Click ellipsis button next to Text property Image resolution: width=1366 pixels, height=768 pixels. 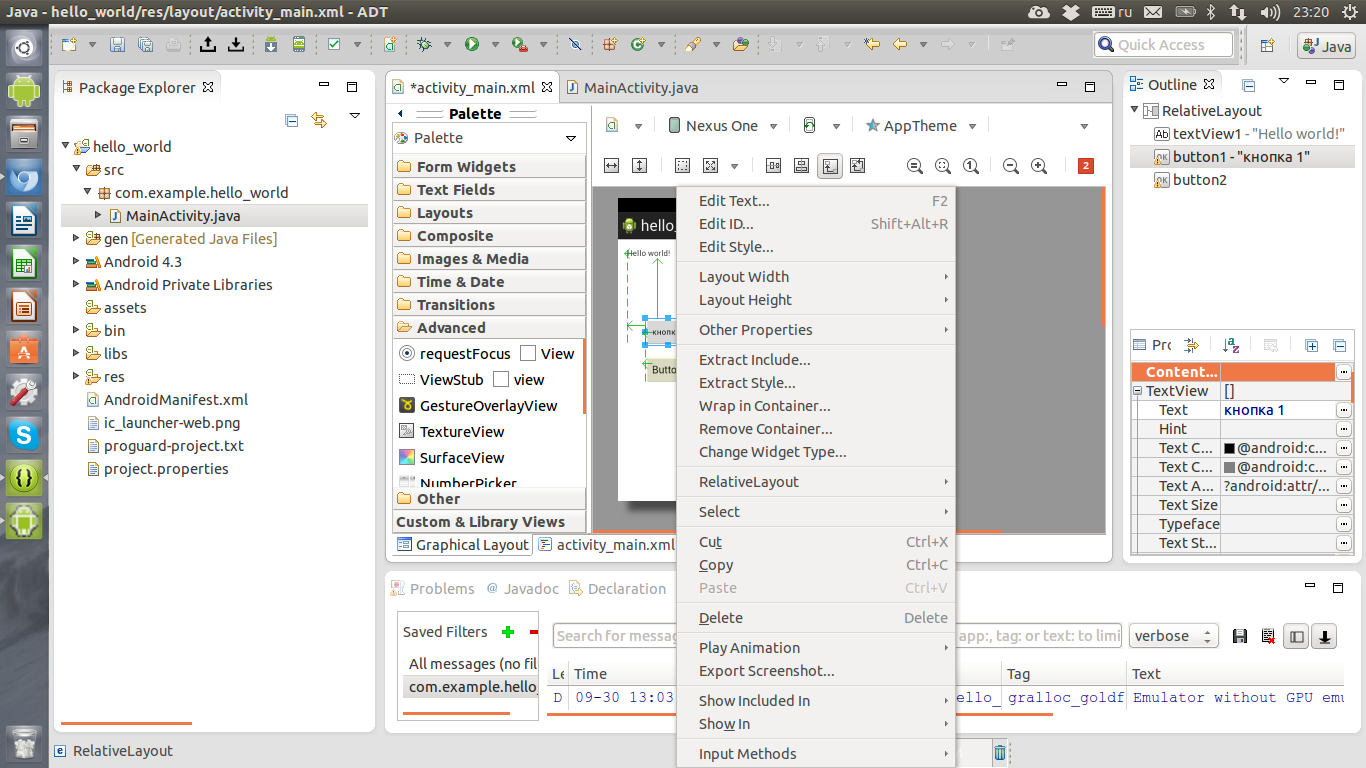click(x=1343, y=410)
